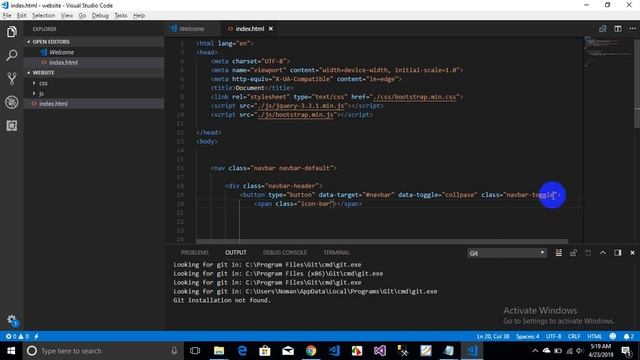Open the Help menu
Image resolution: width=640 pixels, height=360 pixels.
pyautogui.click(x=139, y=16)
